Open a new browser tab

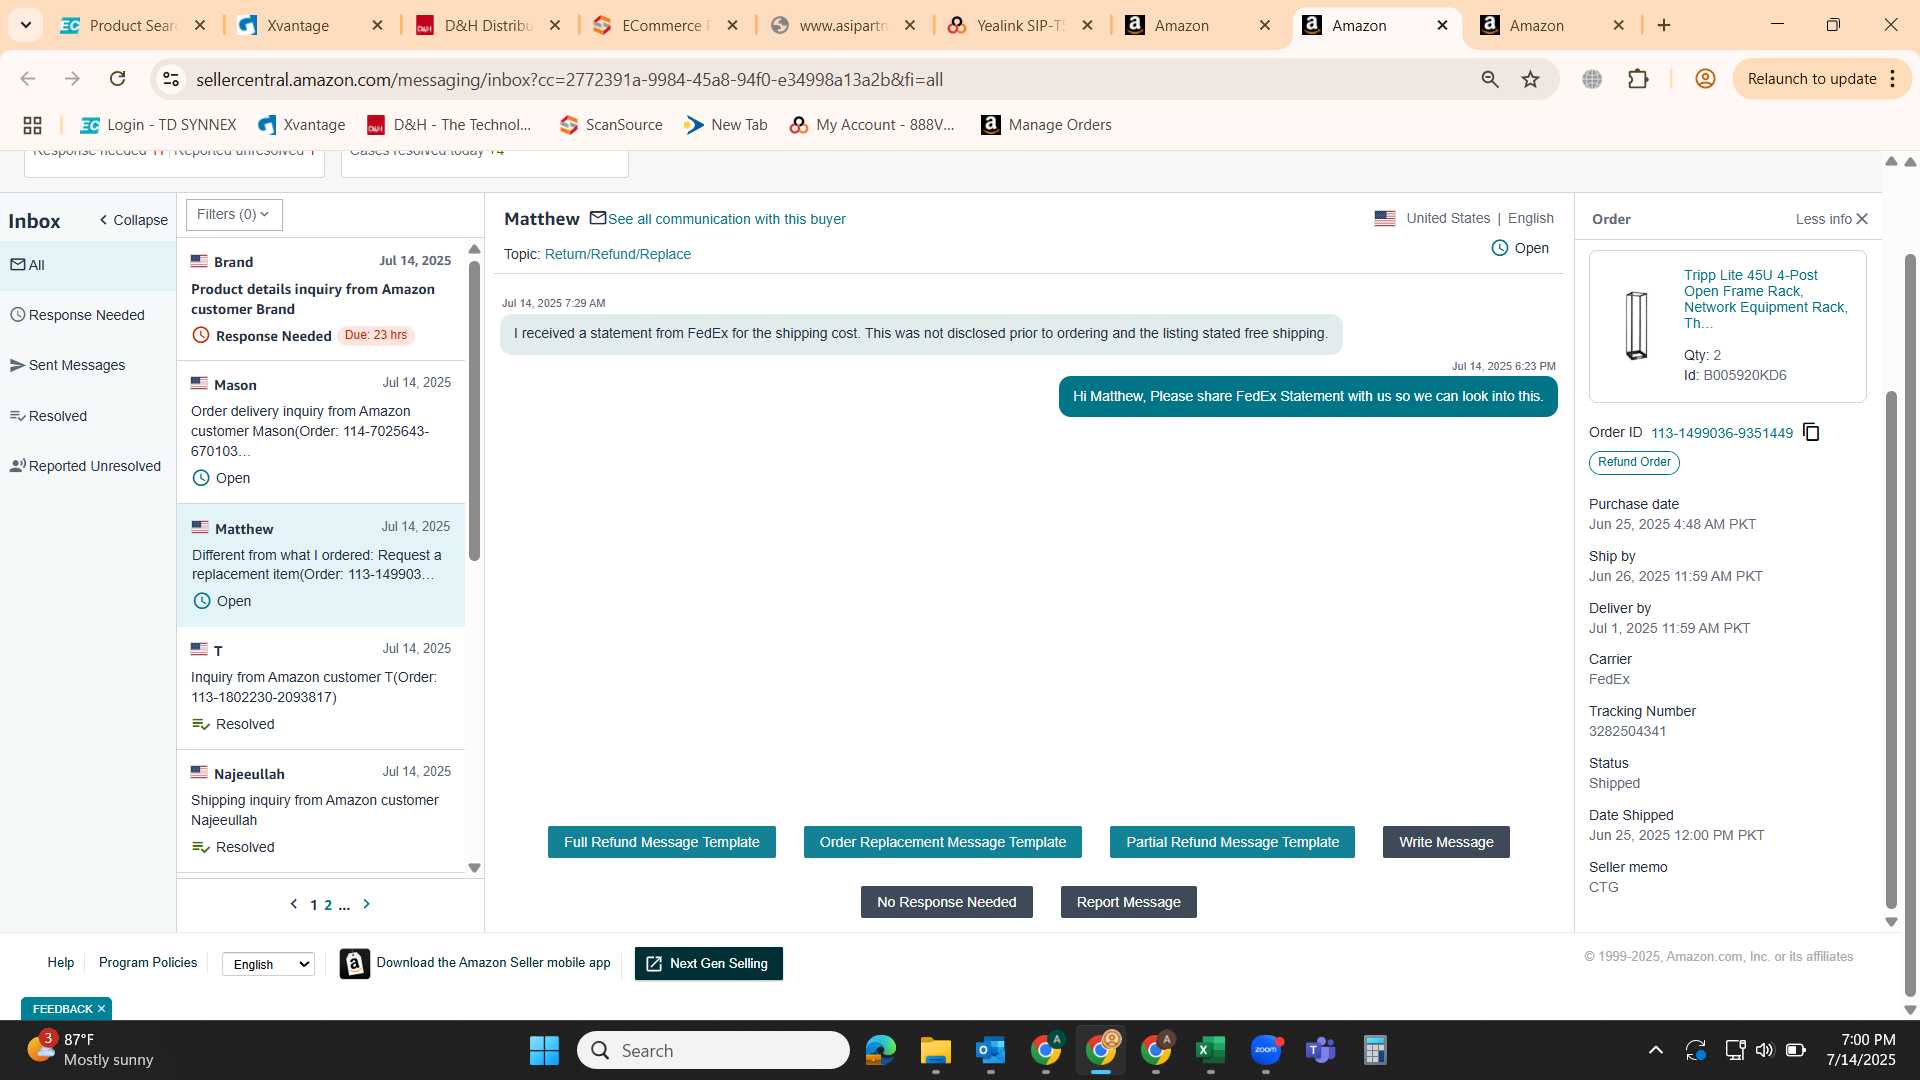click(x=1664, y=25)
